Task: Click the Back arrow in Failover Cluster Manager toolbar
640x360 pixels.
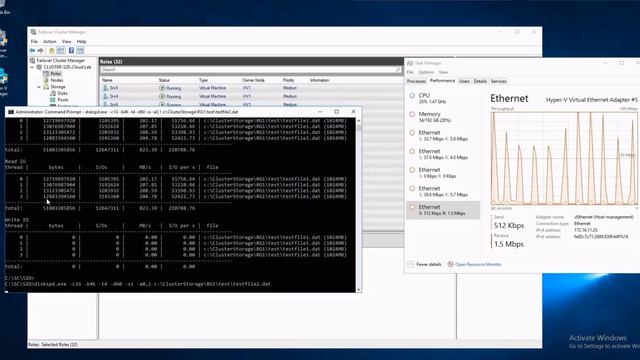Action: (32, 51)
